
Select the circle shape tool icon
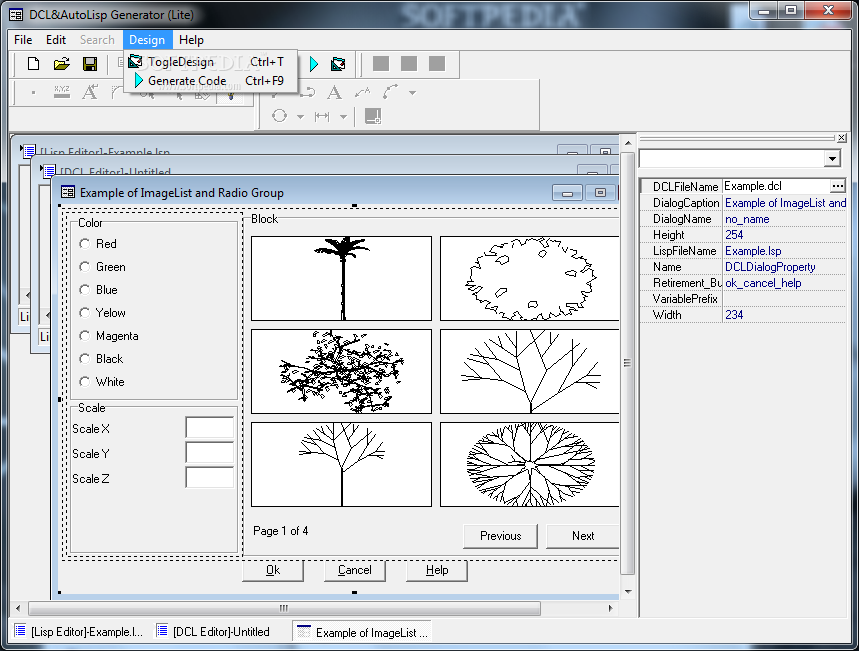pyautogui.click(x=279, y=116)
